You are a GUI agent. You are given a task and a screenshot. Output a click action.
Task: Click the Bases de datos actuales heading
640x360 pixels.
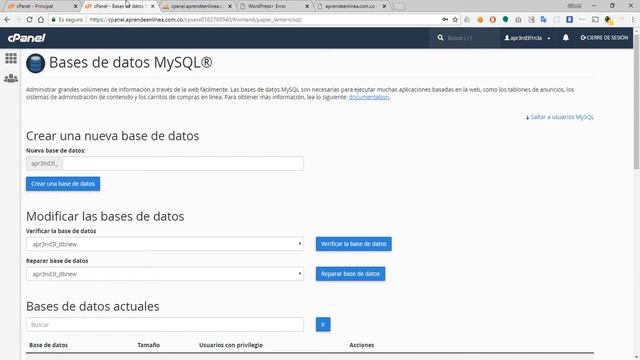point(93,306)
